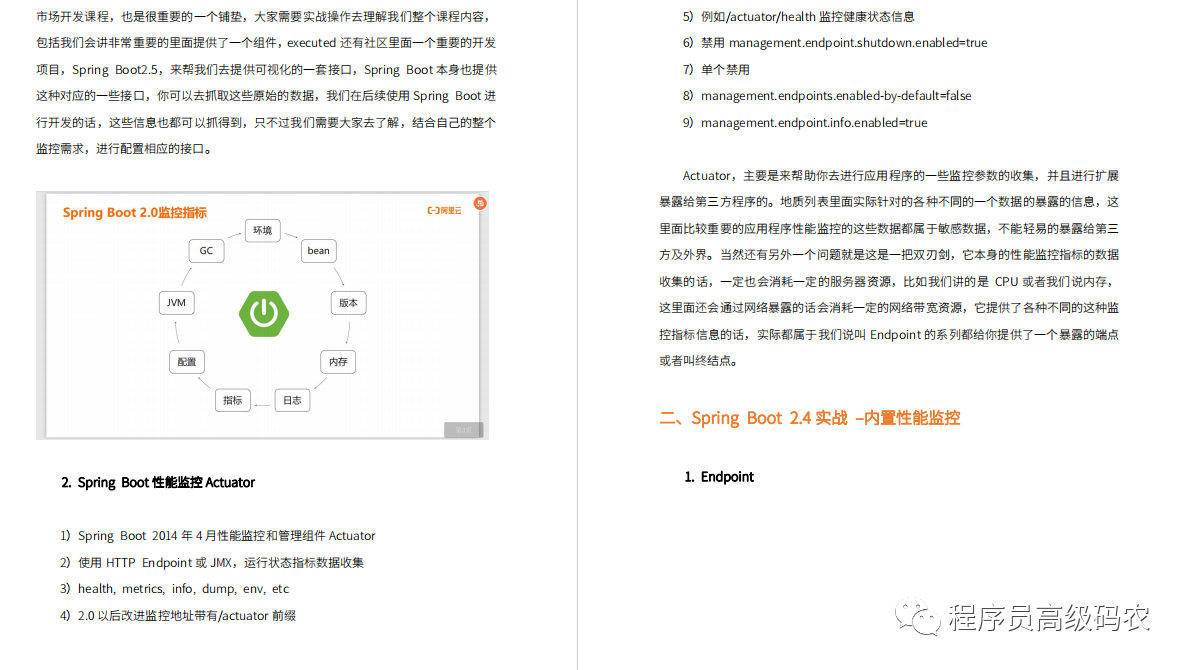Click the orange round icon on the slide corner

pos(480,203)
